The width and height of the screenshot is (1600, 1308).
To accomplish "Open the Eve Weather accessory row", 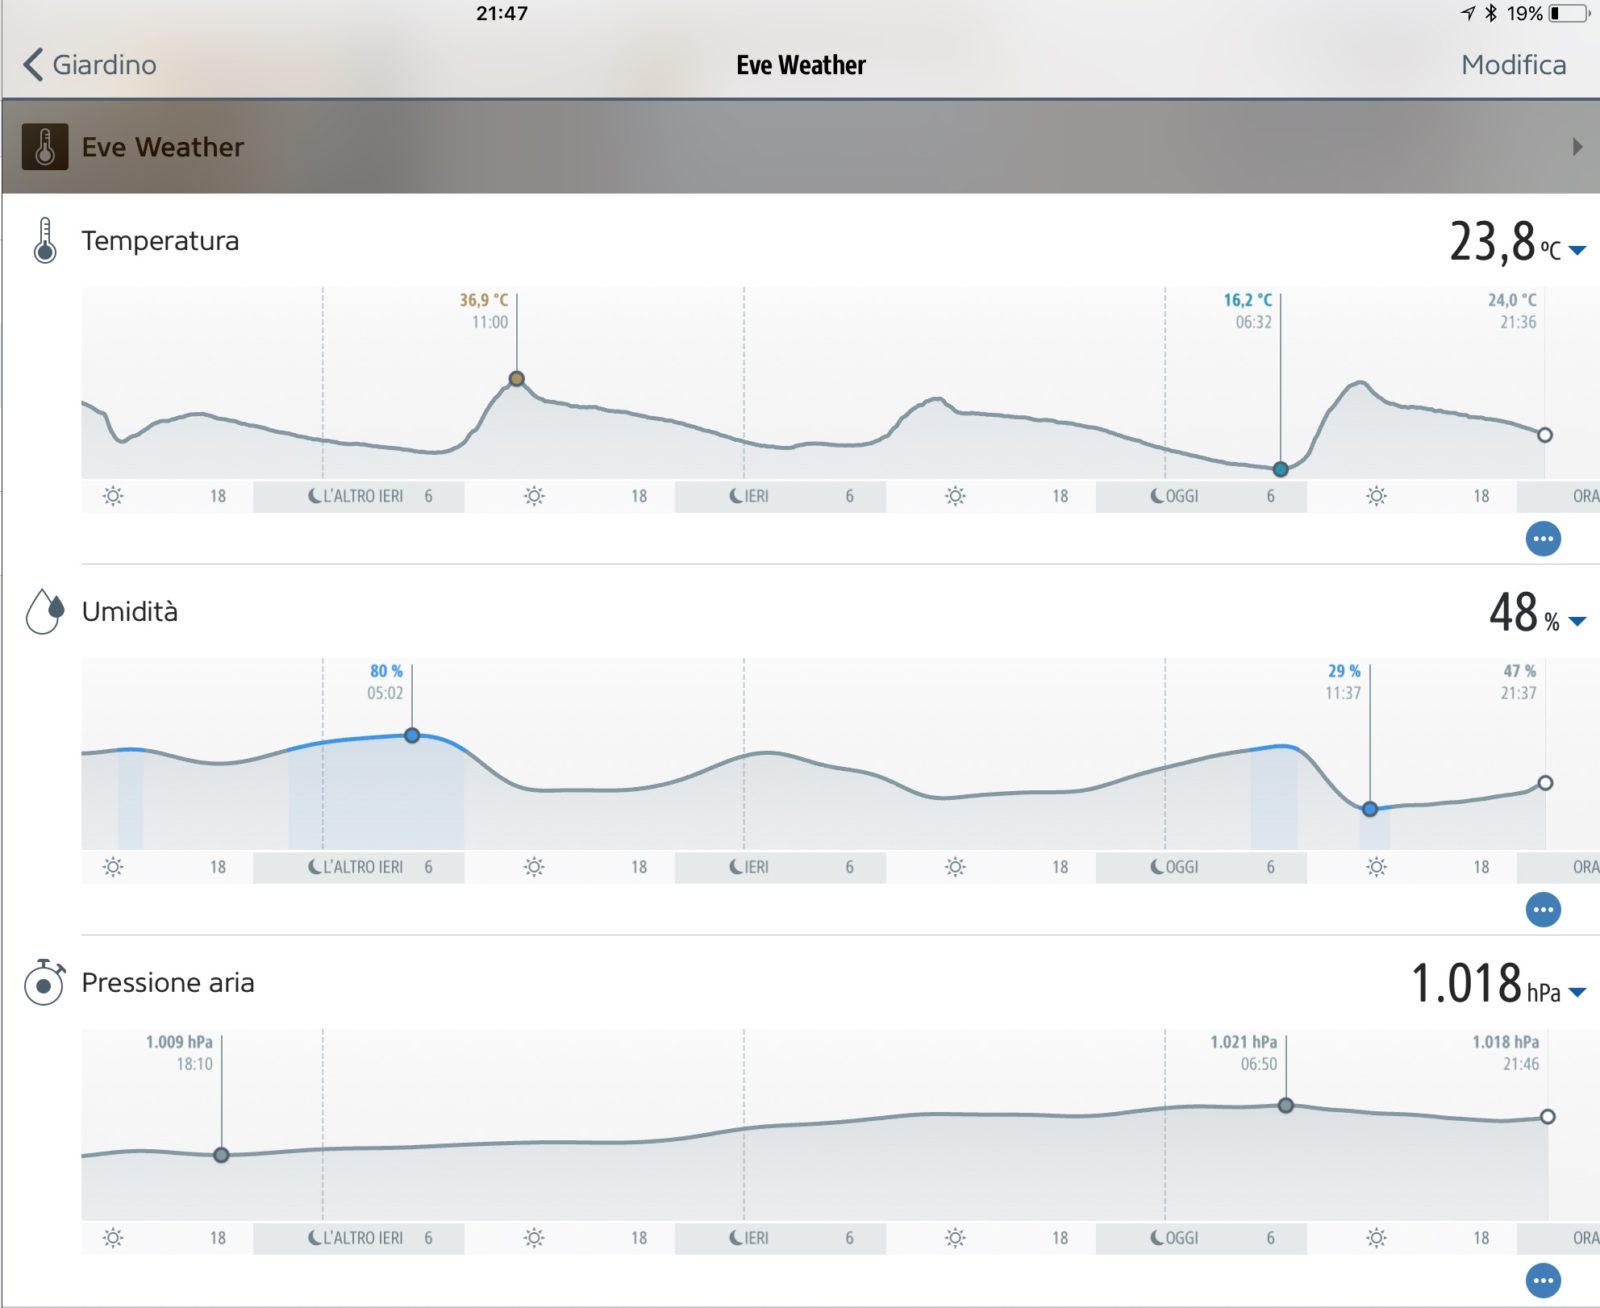I will coord(800,147).
